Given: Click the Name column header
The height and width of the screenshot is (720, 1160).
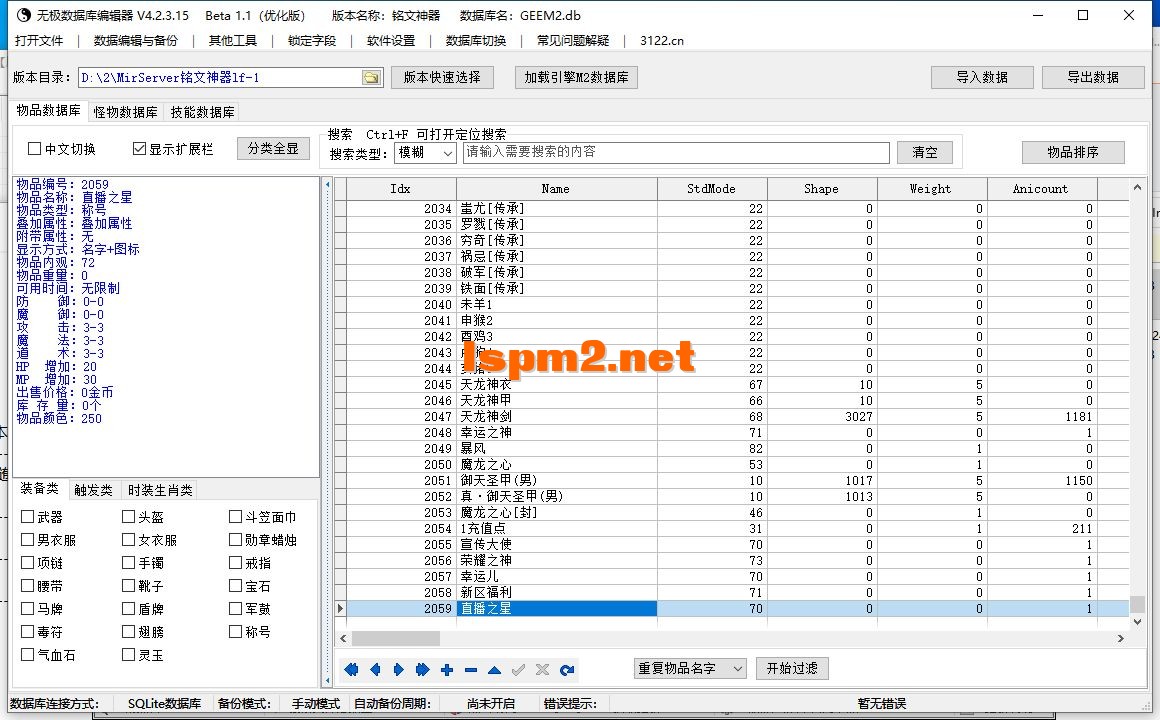Looking at the screenshot, I should (556, 189).
